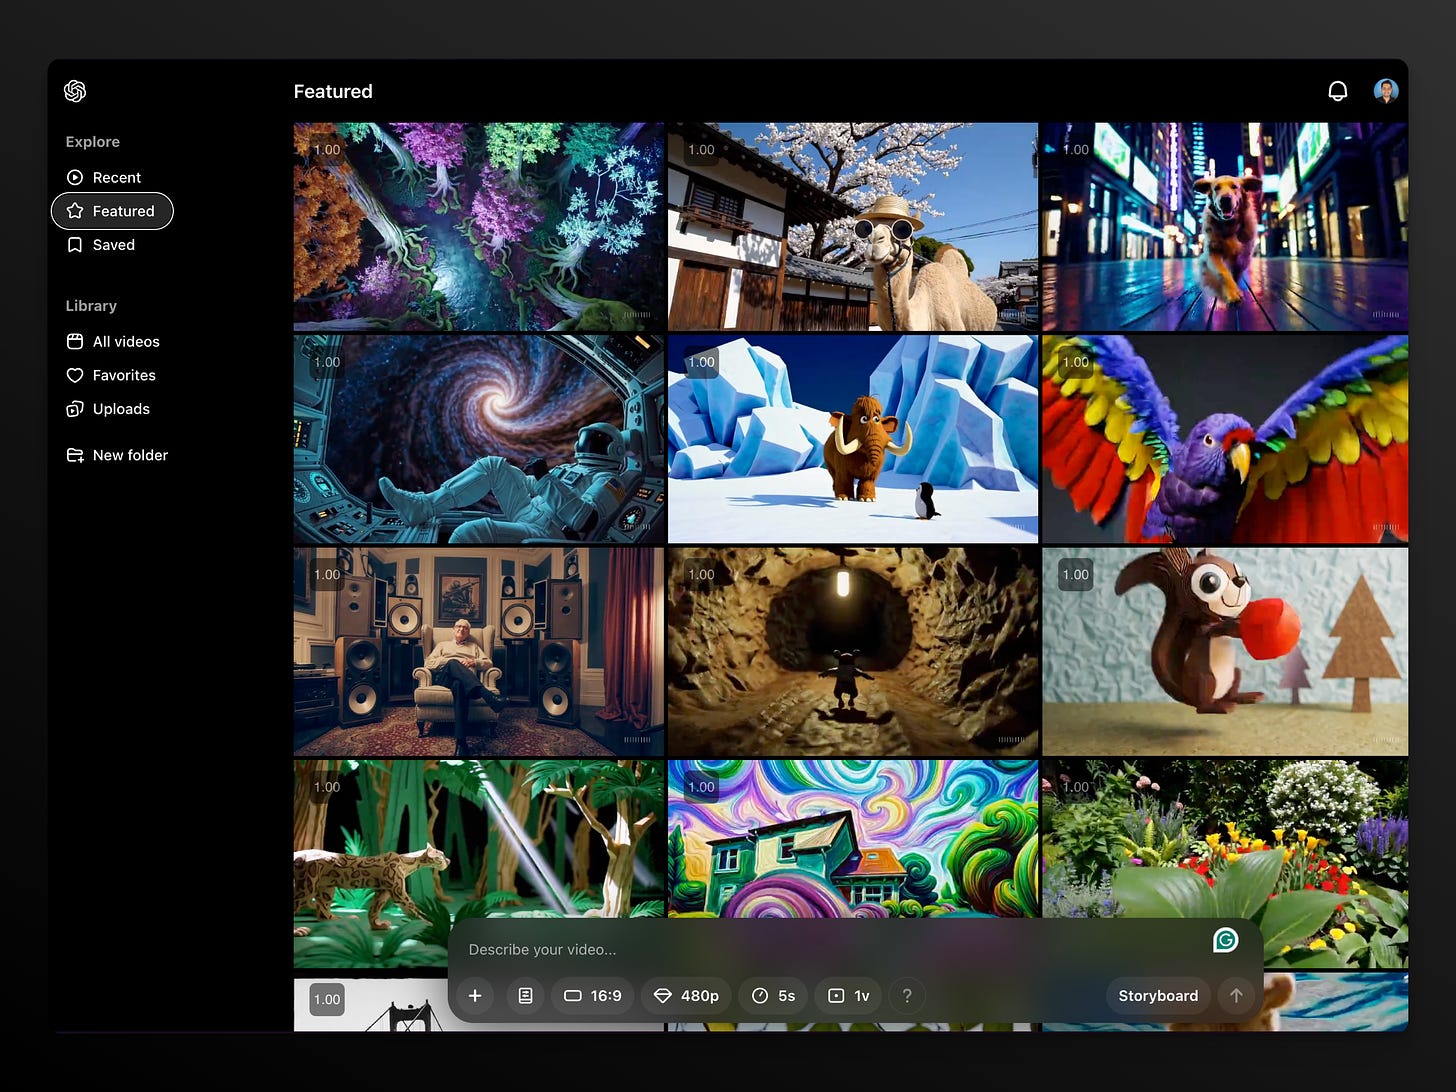Open the flower garden video
Viewport: 1456px width, 1092px height.
pos(1225,838)
